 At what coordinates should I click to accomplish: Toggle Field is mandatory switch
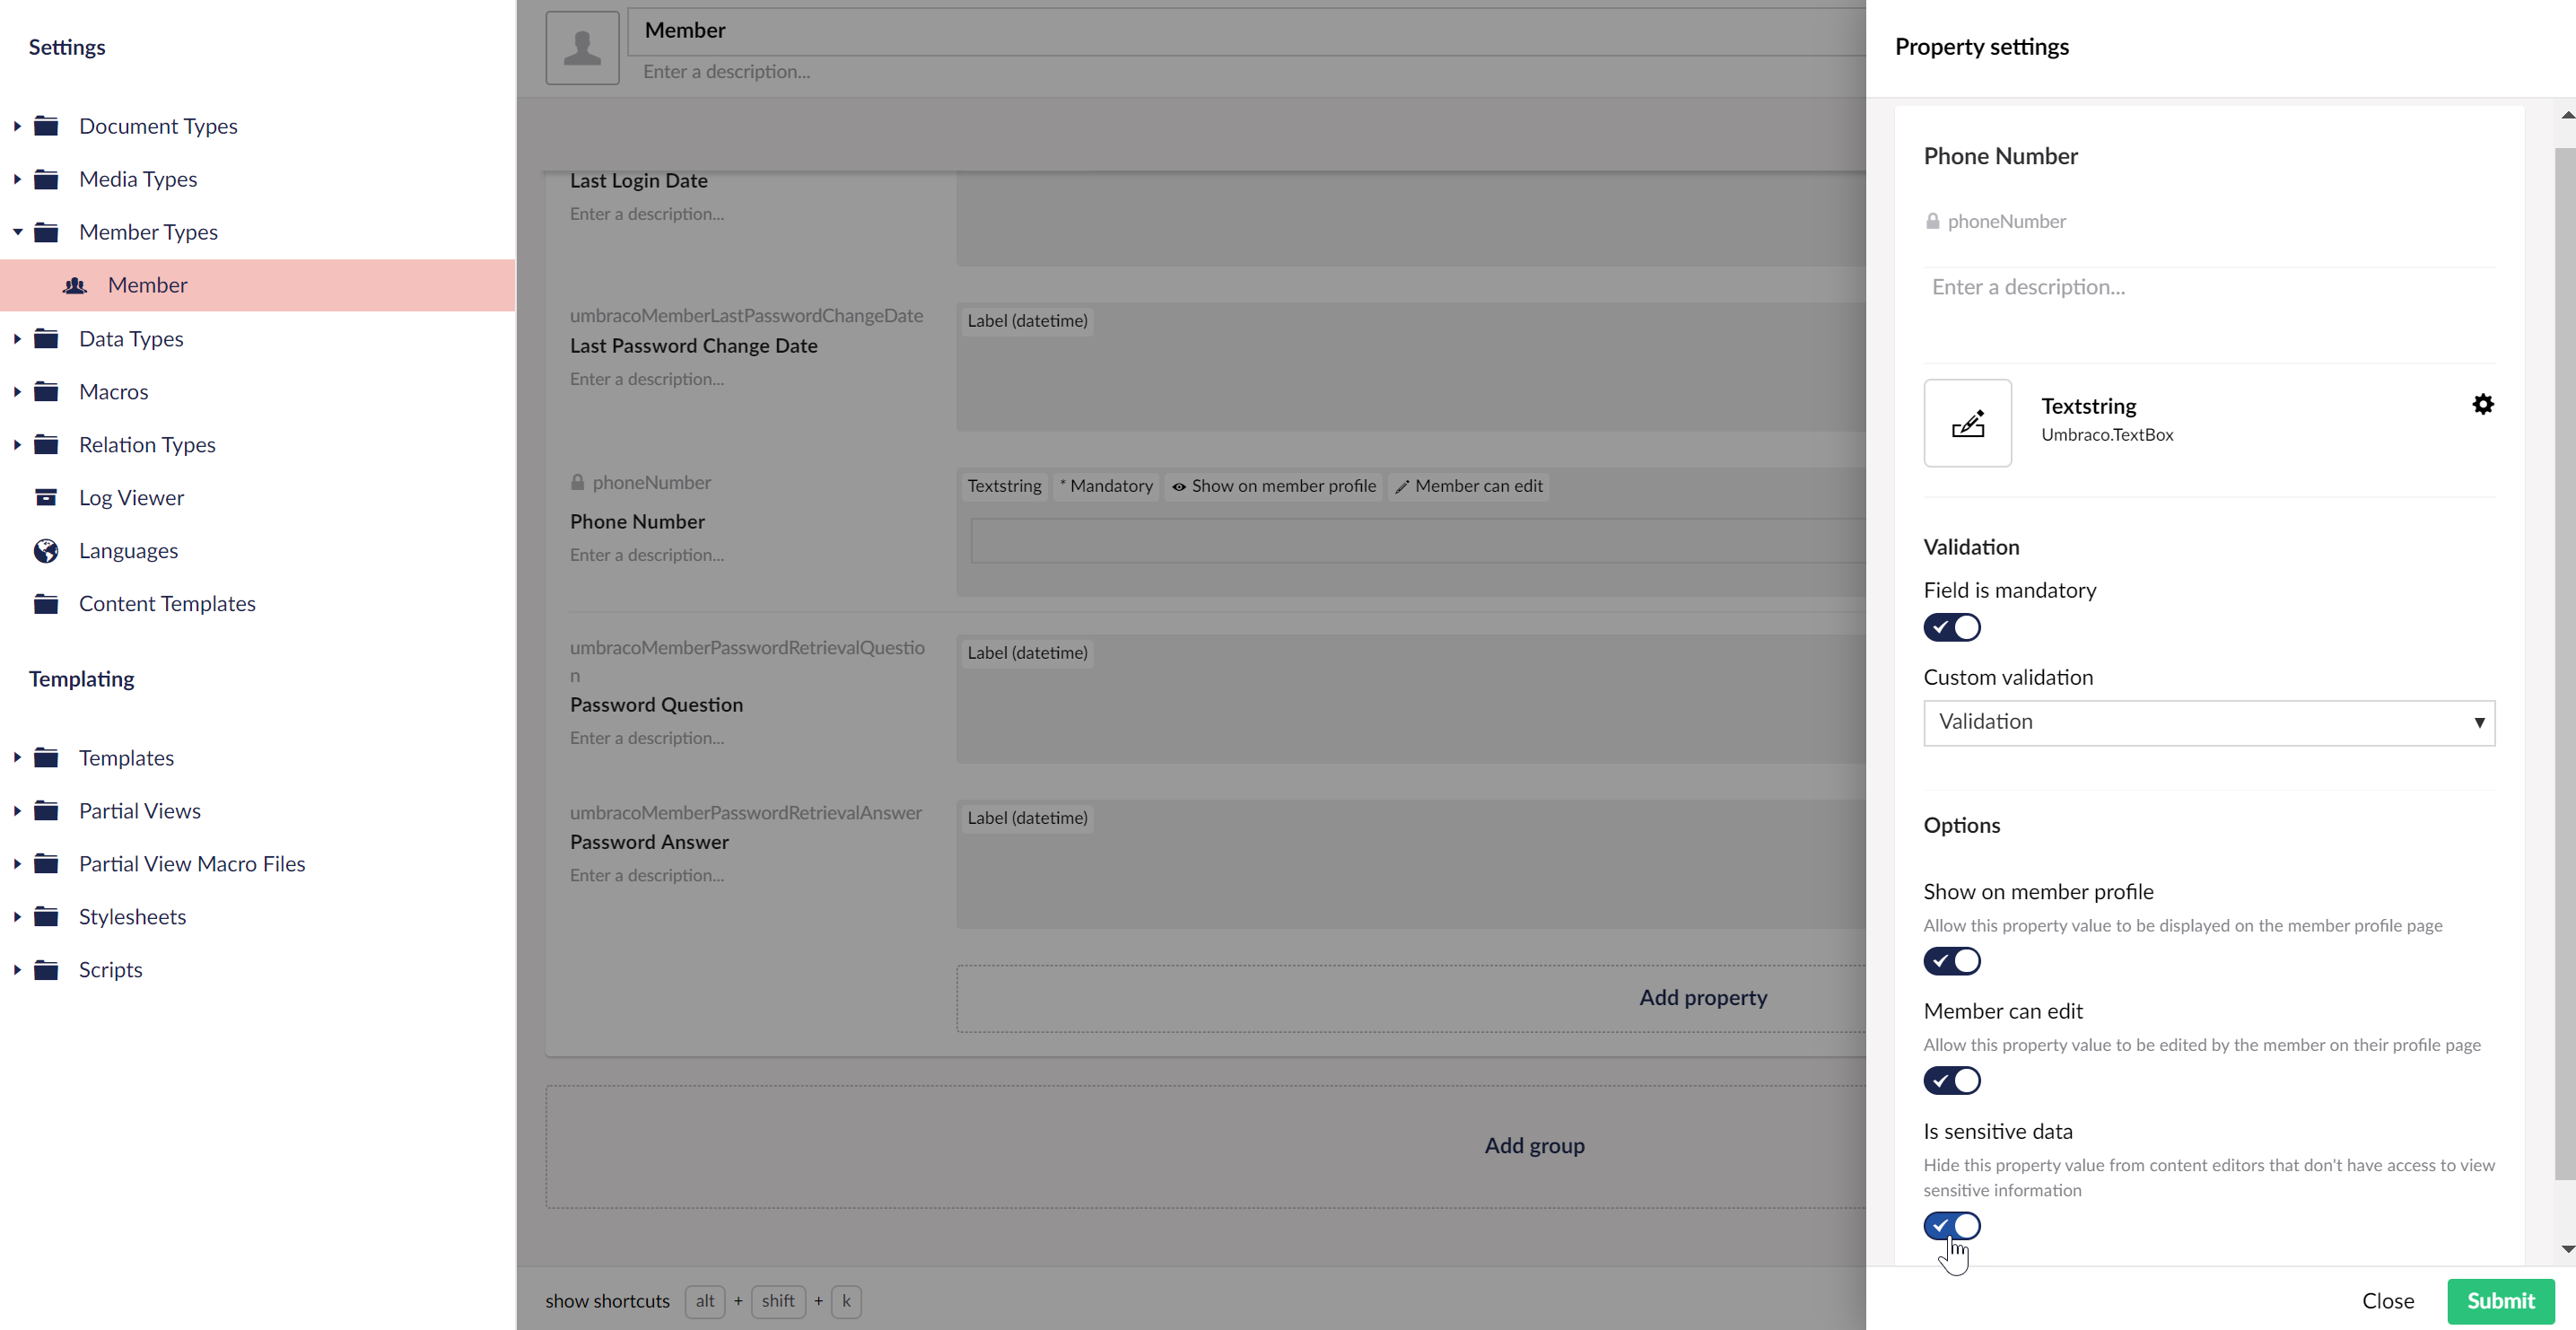1951,627
